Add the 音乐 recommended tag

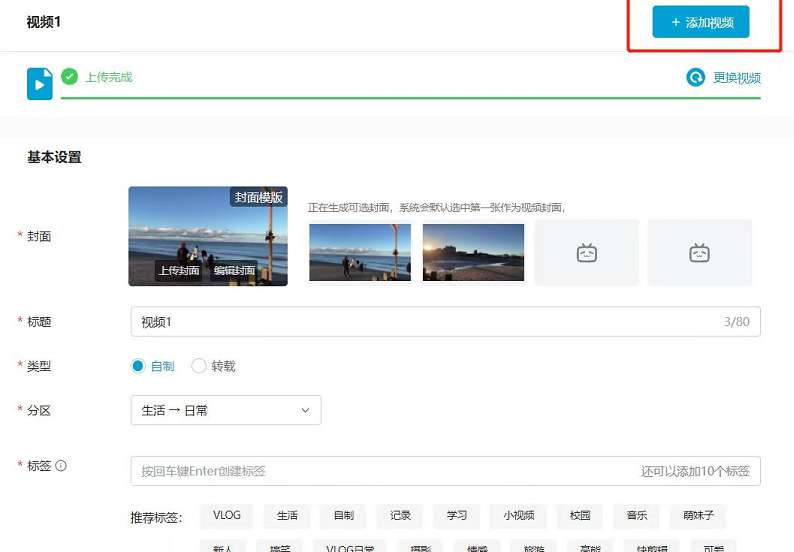pos(637,516)
